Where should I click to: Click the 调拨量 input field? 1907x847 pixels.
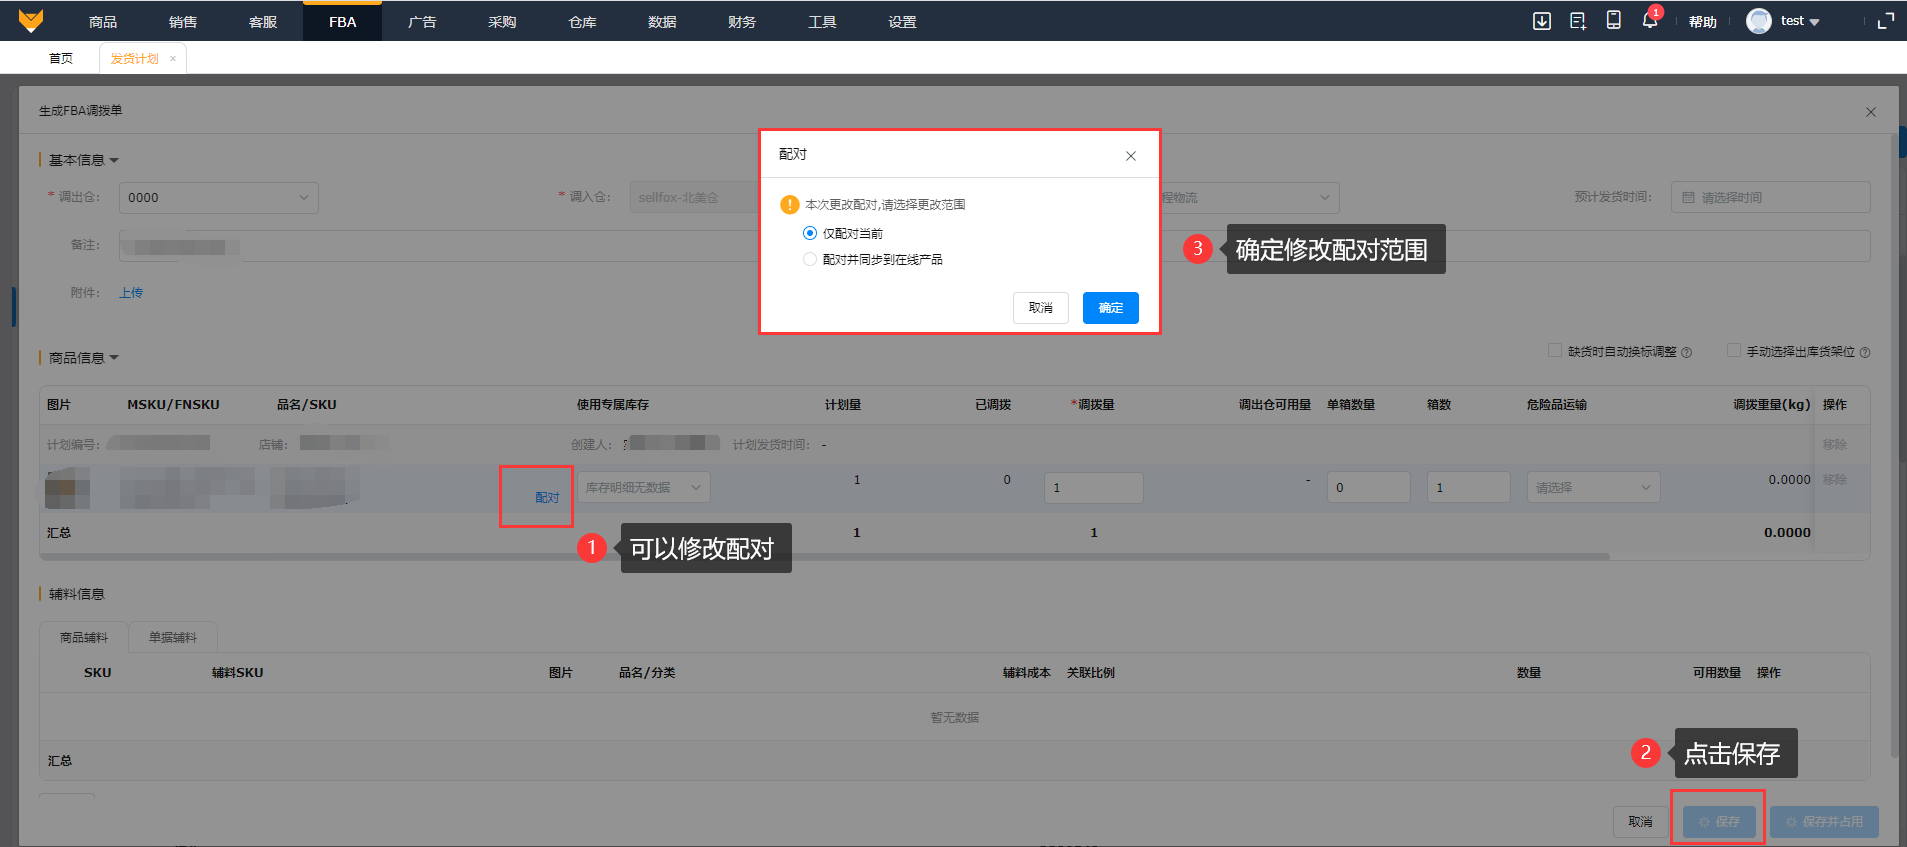pyautogui.click(x=1092, y=488)
